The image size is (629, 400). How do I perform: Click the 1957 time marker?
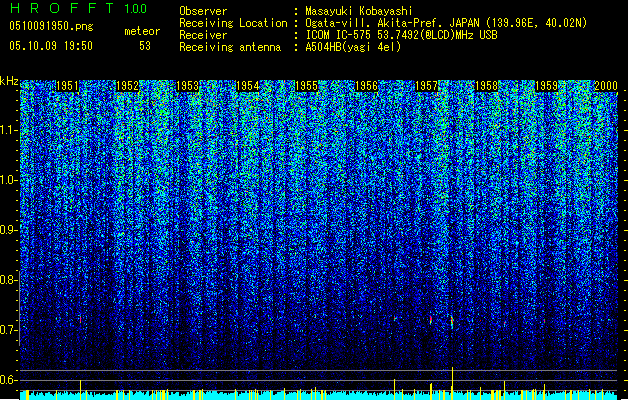pyautogui.click(x=426, y=86)
